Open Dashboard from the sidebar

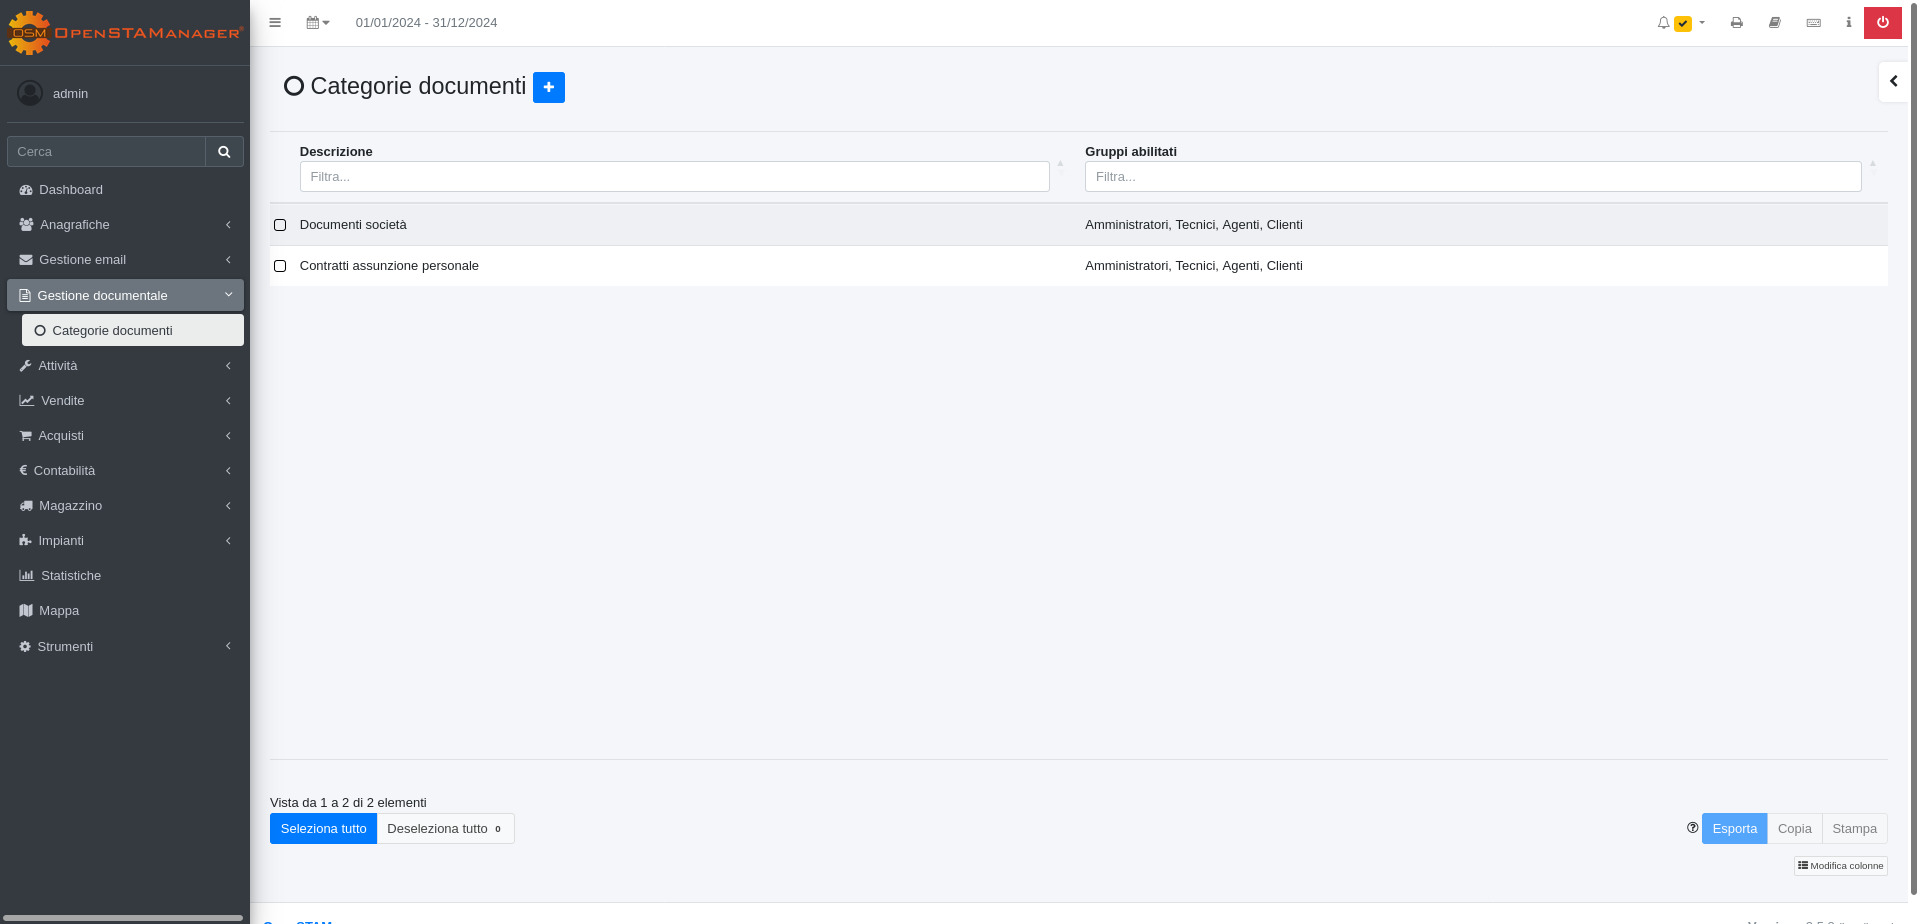pos(71,190)
